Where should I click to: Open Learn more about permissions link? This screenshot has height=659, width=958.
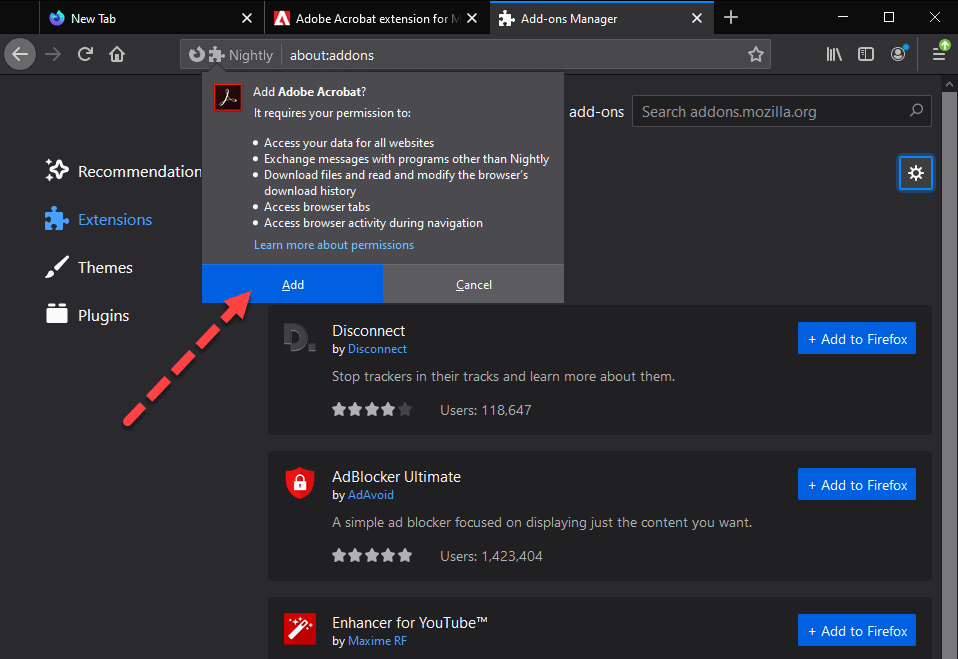coord(334,244)
